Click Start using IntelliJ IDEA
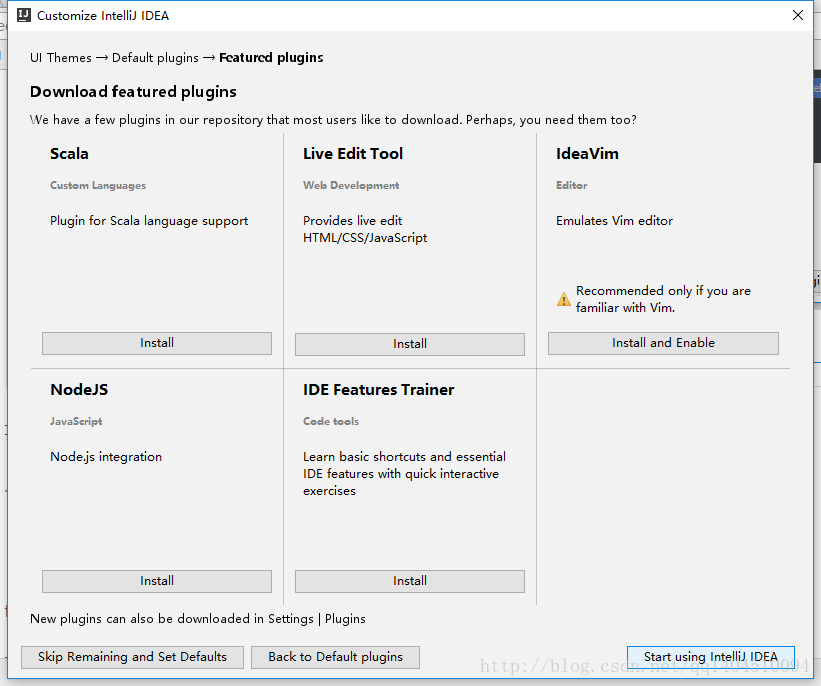The height and width of the screenshot is (686, 821). (x=711, y=657)
